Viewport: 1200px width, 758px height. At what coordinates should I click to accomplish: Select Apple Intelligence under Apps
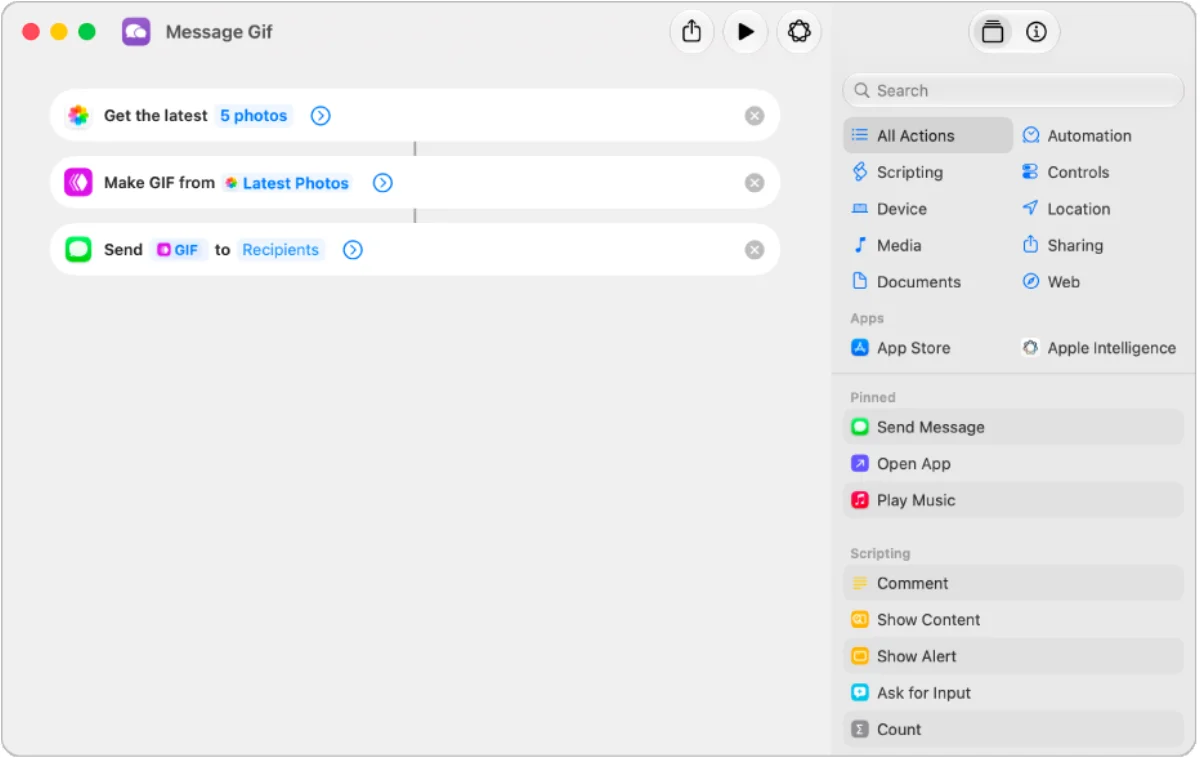[1098, 348]
